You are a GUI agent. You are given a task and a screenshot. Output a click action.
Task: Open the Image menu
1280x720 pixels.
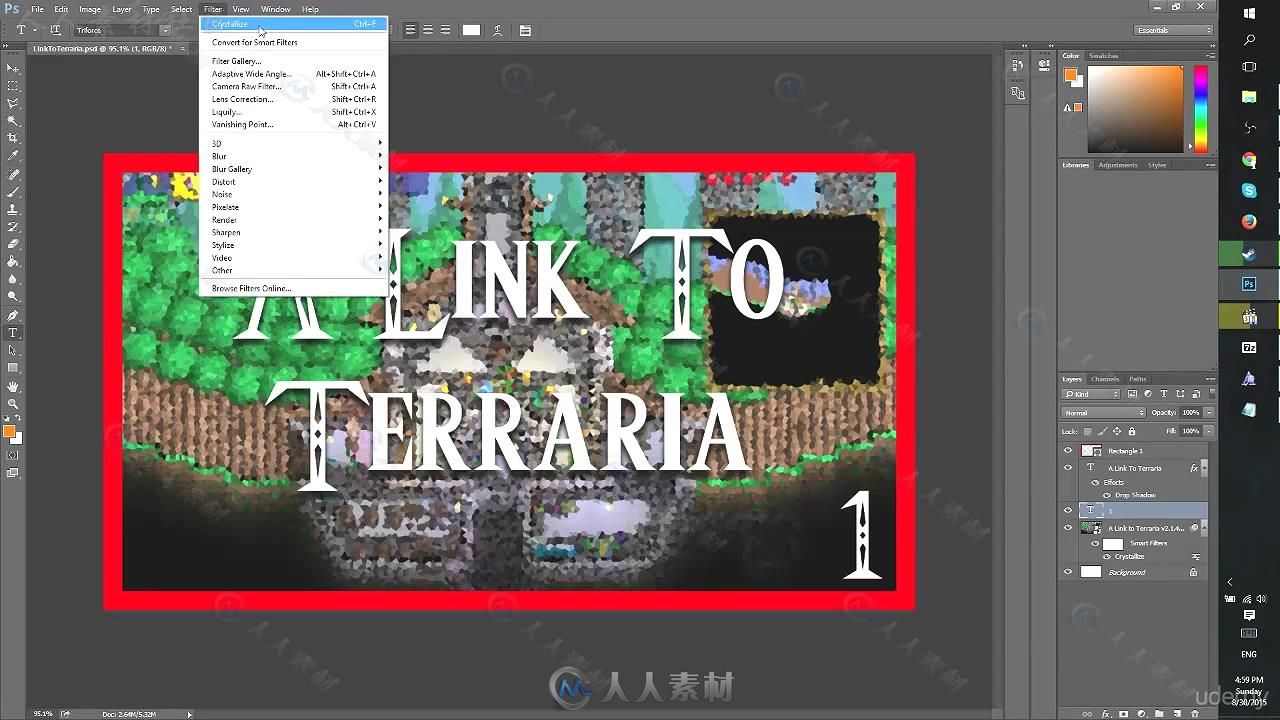point(90,9)
